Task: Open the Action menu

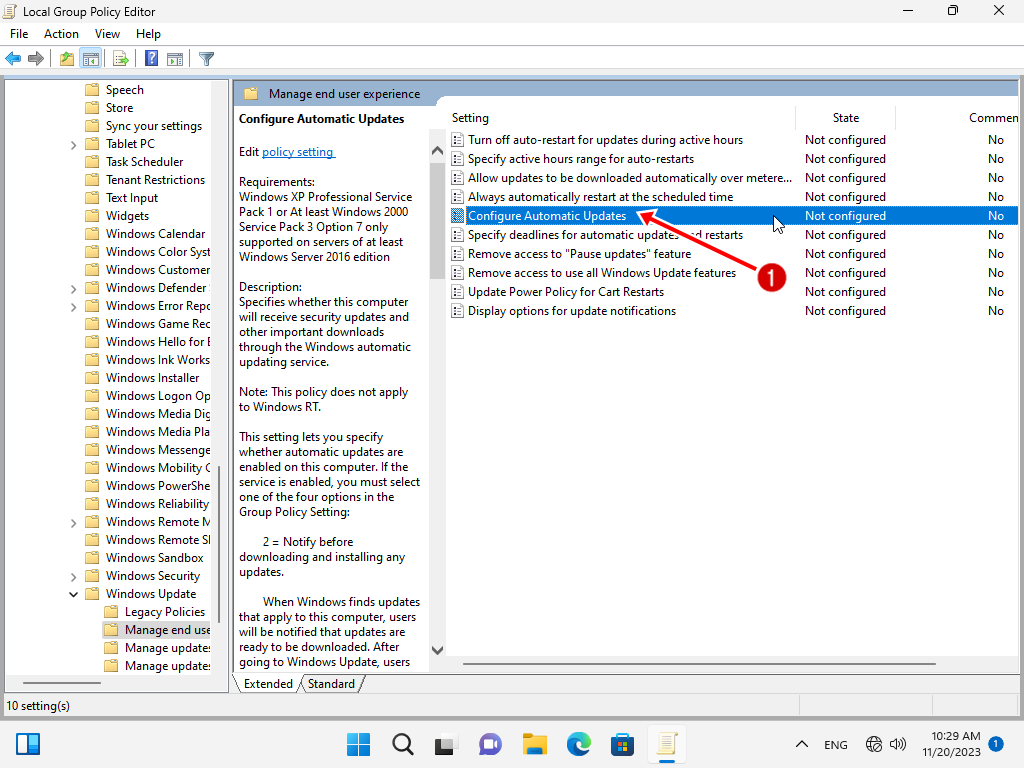Action: pos(61,34)
